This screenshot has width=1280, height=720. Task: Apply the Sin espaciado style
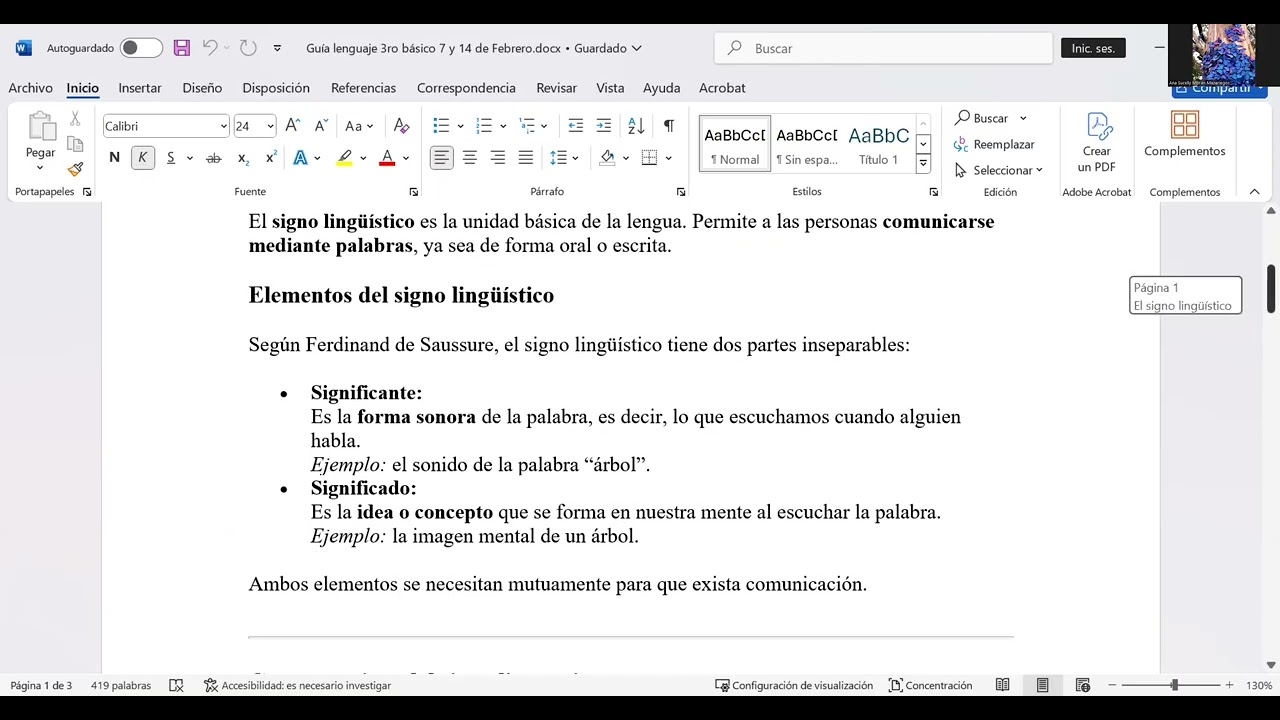click(x=806, y=144)
